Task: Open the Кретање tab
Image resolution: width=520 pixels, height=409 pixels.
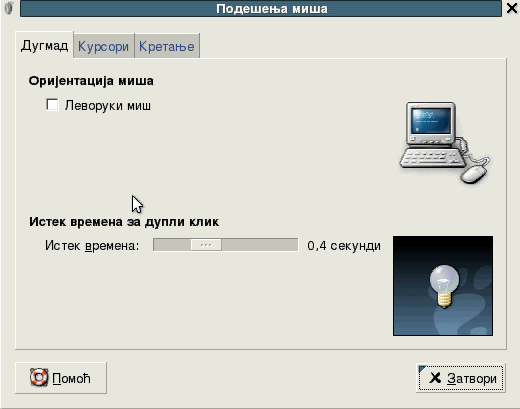Action: [167, 46]
